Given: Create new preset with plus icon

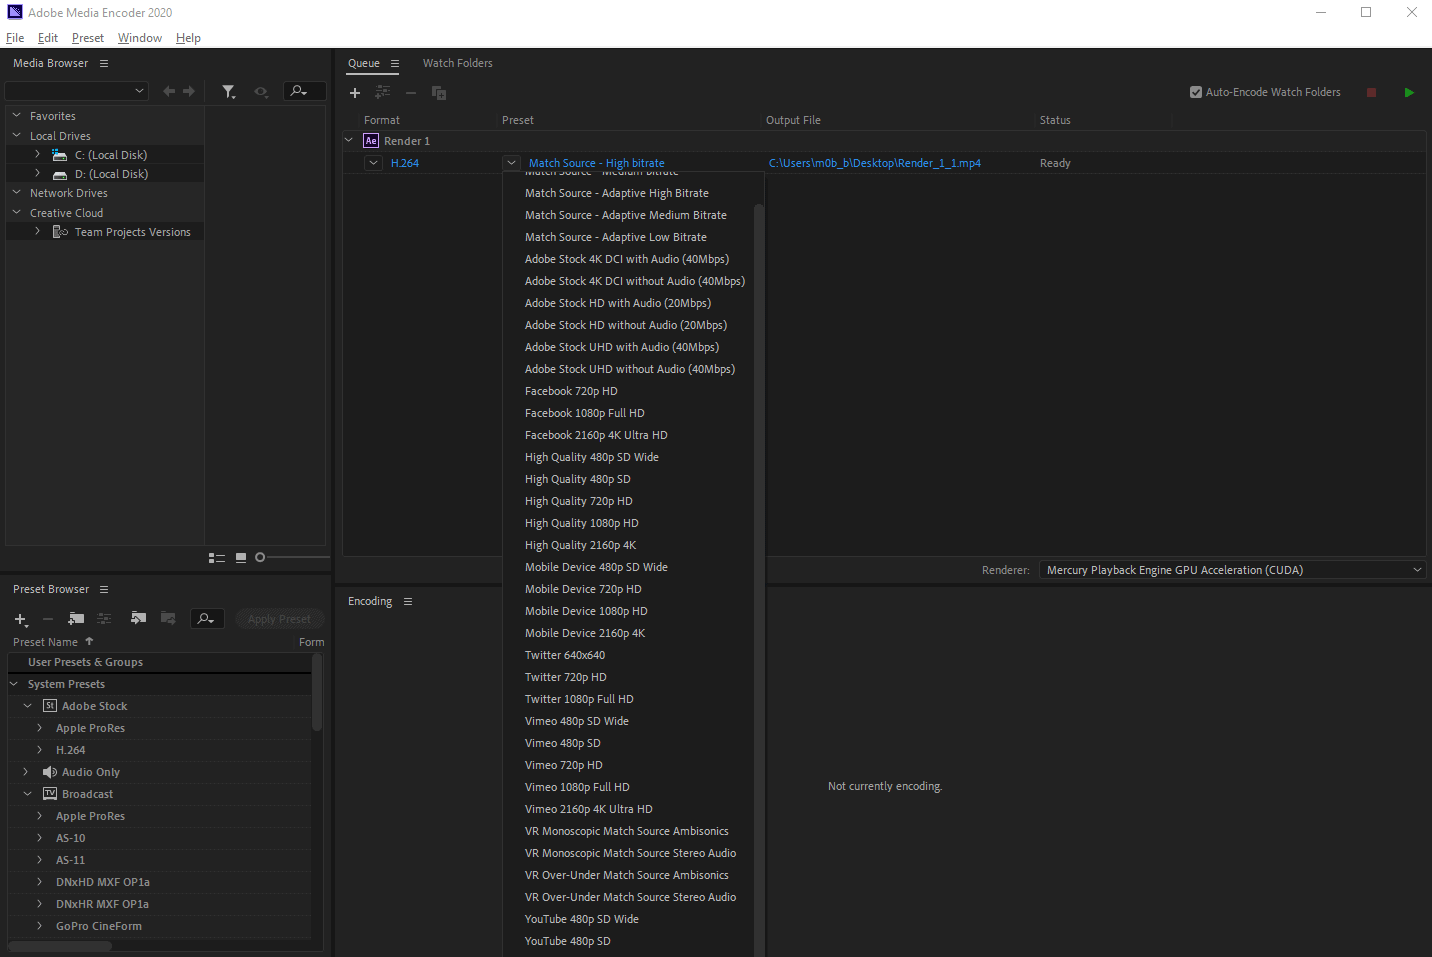Looking at the screenshot, I should click(20, 619).
